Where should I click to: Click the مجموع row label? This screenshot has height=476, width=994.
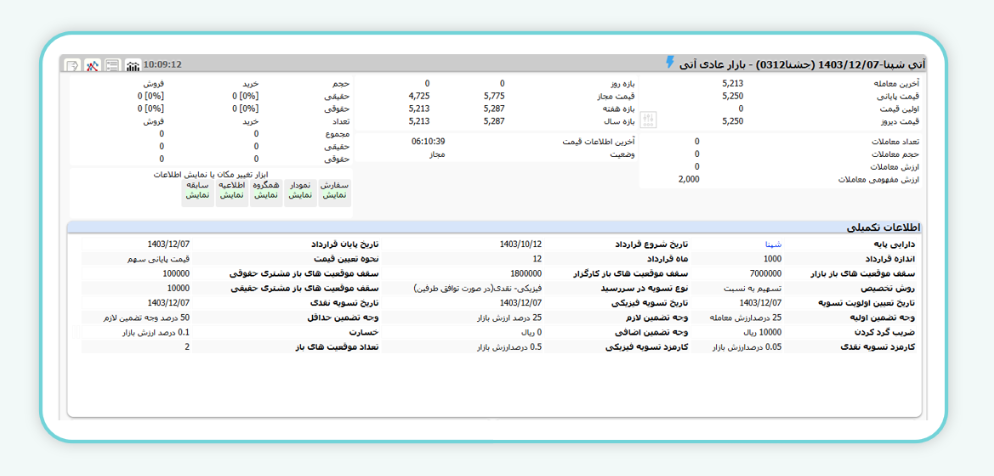(x=337, y=134)
